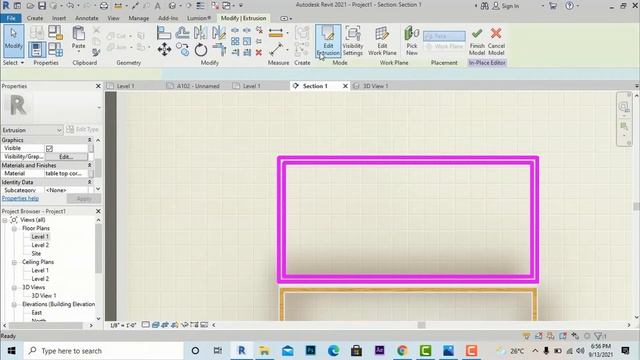Open File Explorer from the taskbar
Screen dimensions: 640x360
click(x=264, y=351)
